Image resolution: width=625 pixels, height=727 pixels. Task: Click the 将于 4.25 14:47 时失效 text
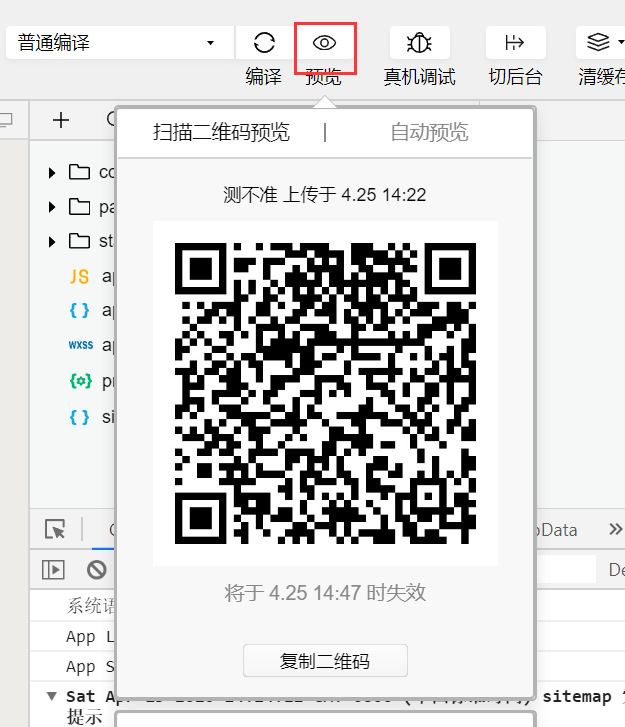pos(325,593)
